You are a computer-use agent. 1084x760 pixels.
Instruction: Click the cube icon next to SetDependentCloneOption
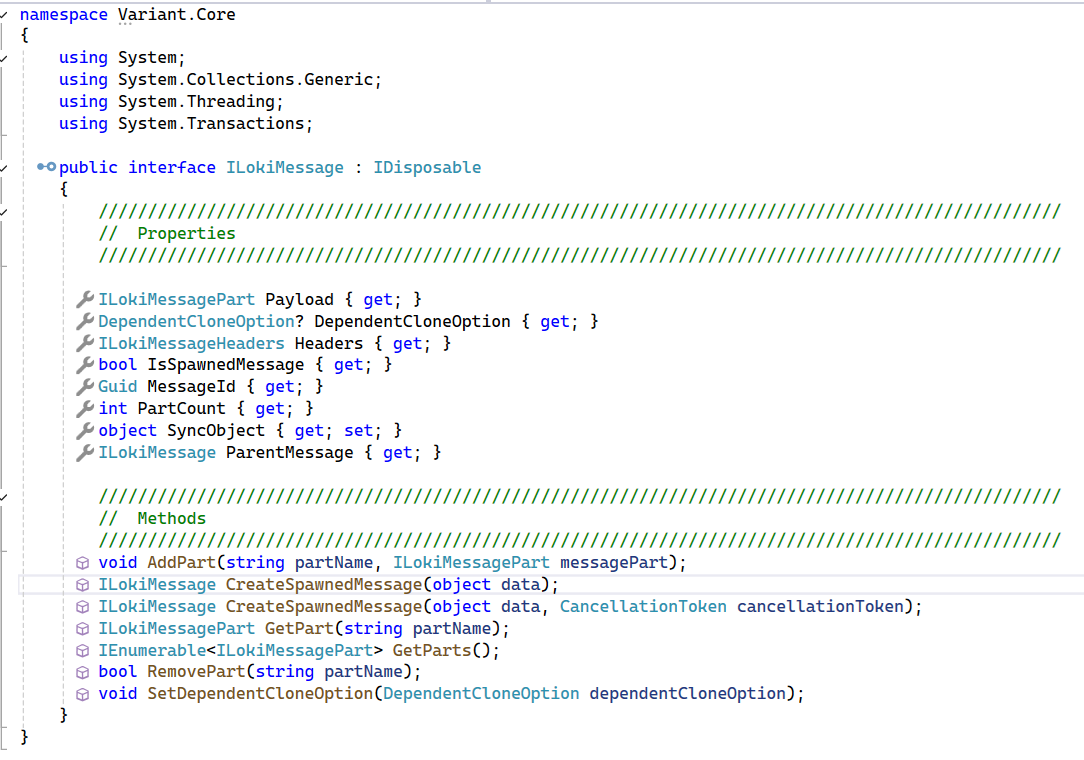[84, 694]
